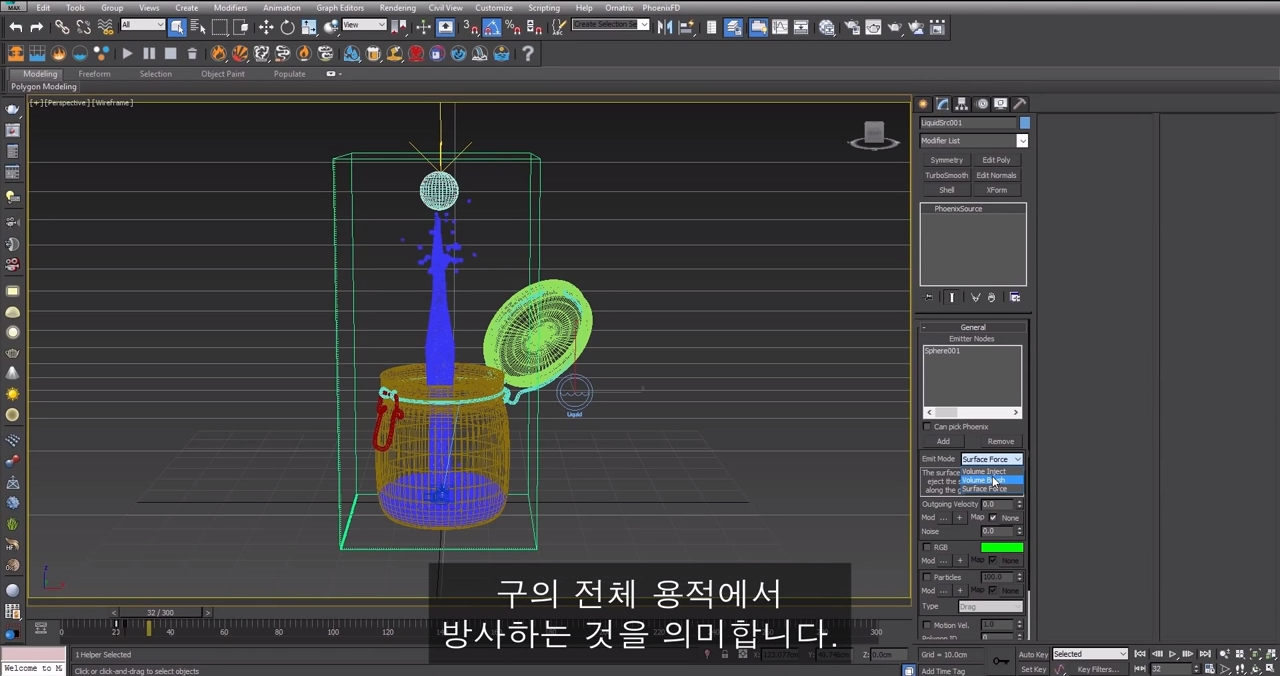Click the Rendered Frame Window icon
This screenshot has width=1280, height=676.
873,27
